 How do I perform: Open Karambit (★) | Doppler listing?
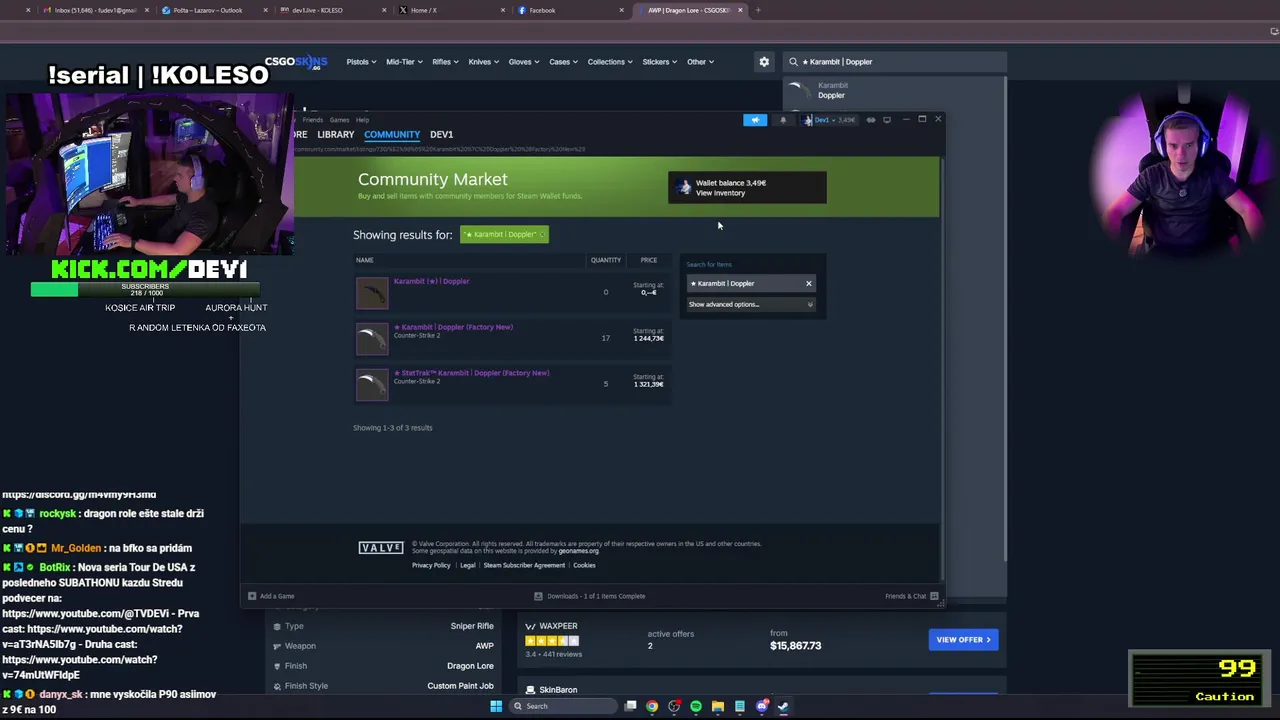(x=431, y=281)
